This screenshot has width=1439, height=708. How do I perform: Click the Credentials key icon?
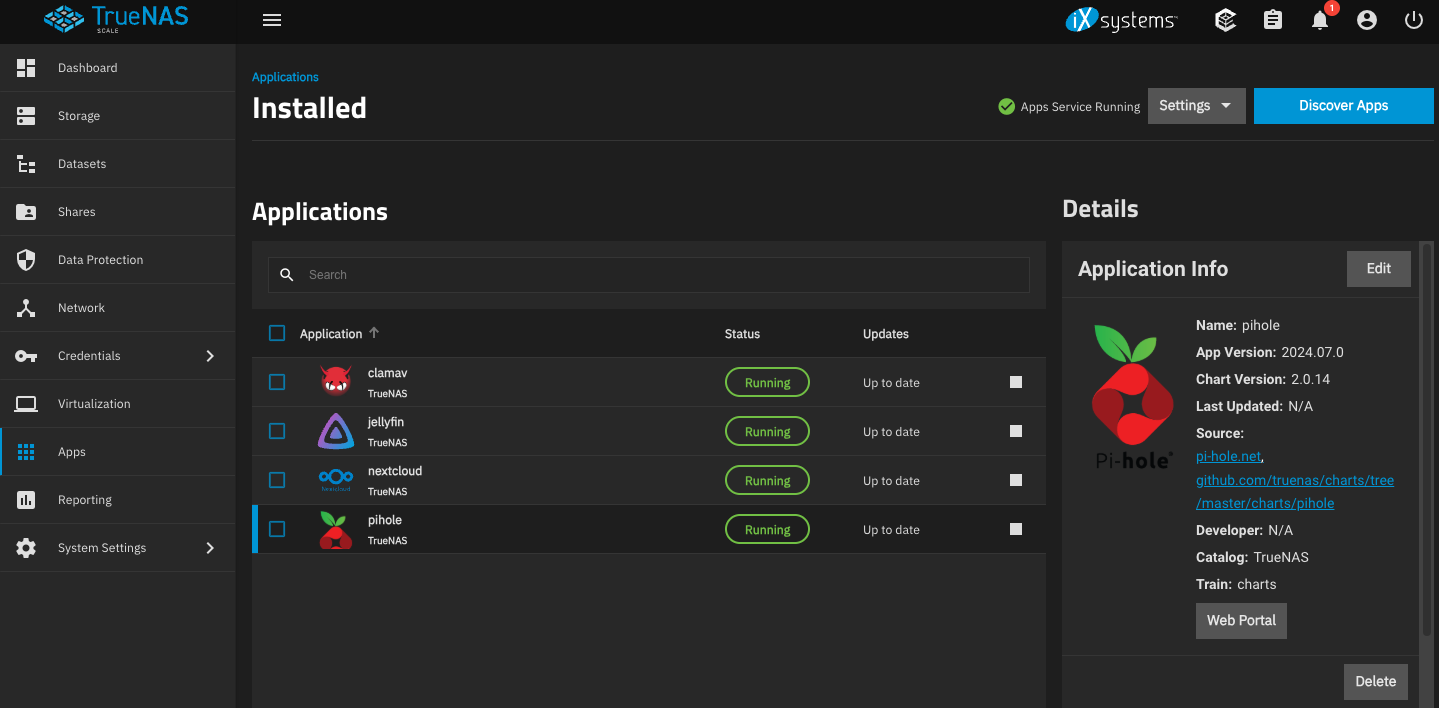26,356
